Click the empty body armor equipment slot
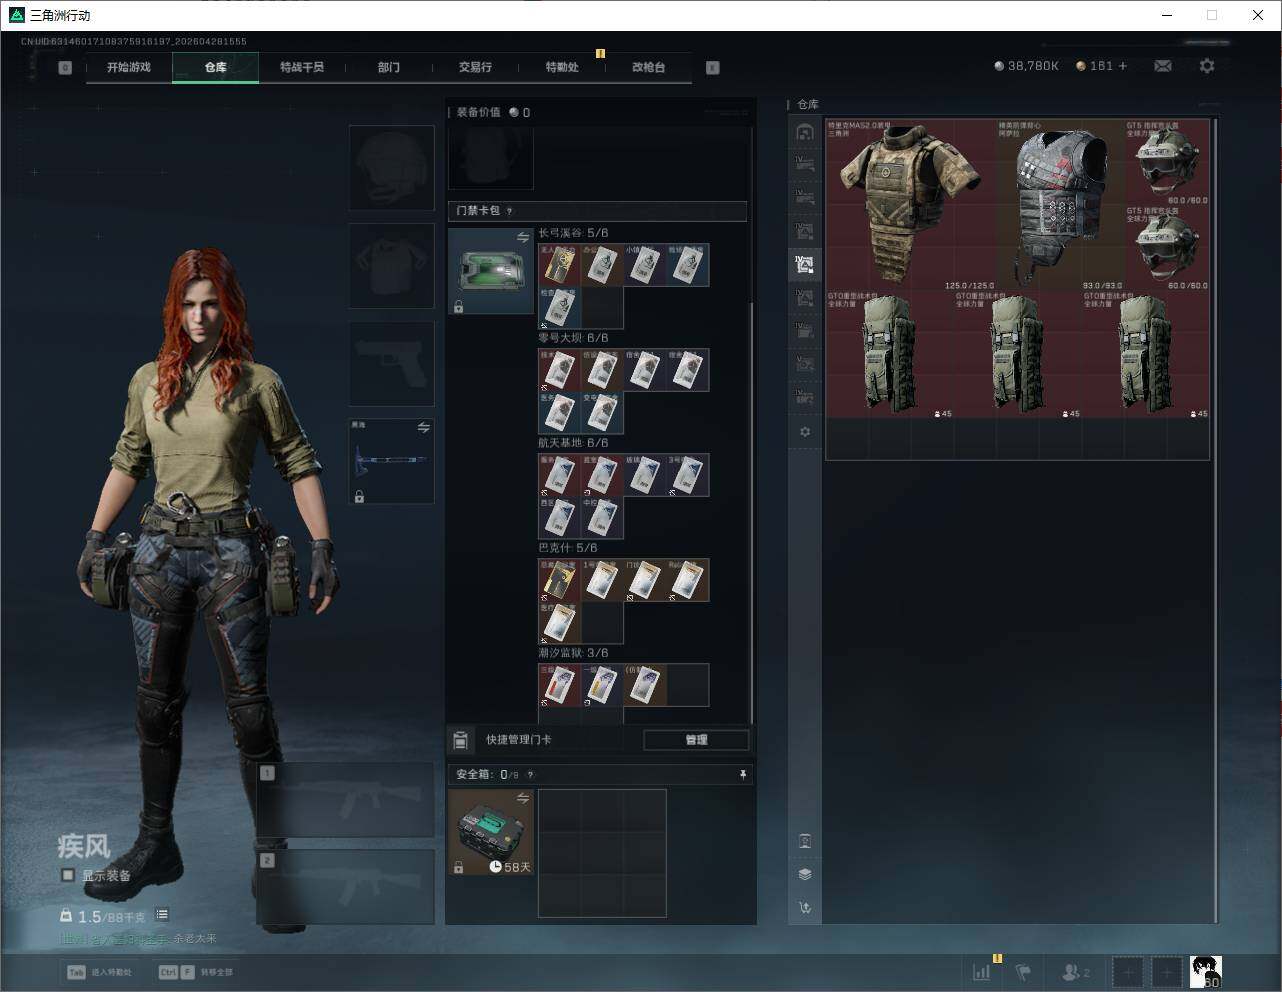Screen dimensions: 1282x992 coord(391,265)
